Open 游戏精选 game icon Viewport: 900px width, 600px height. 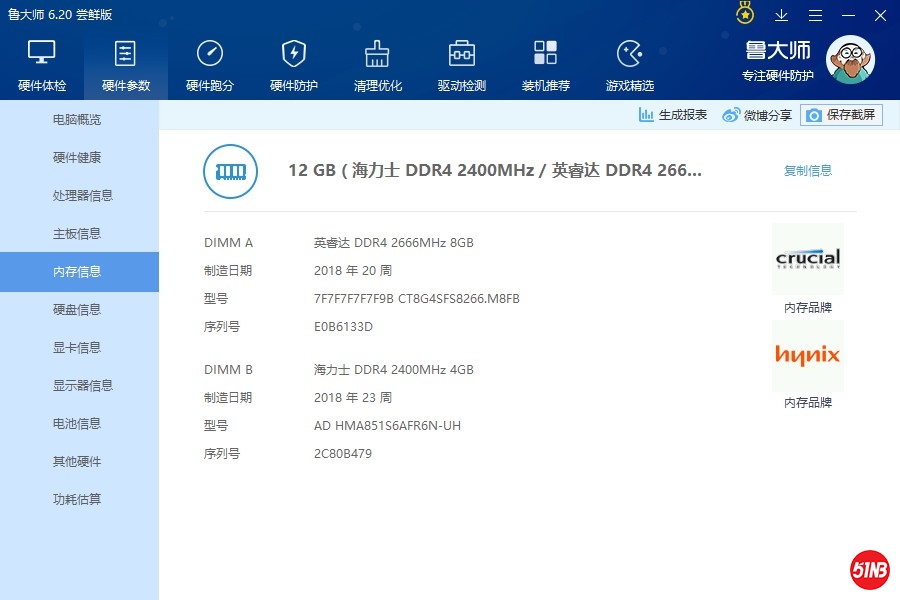(x=629, y=54)
